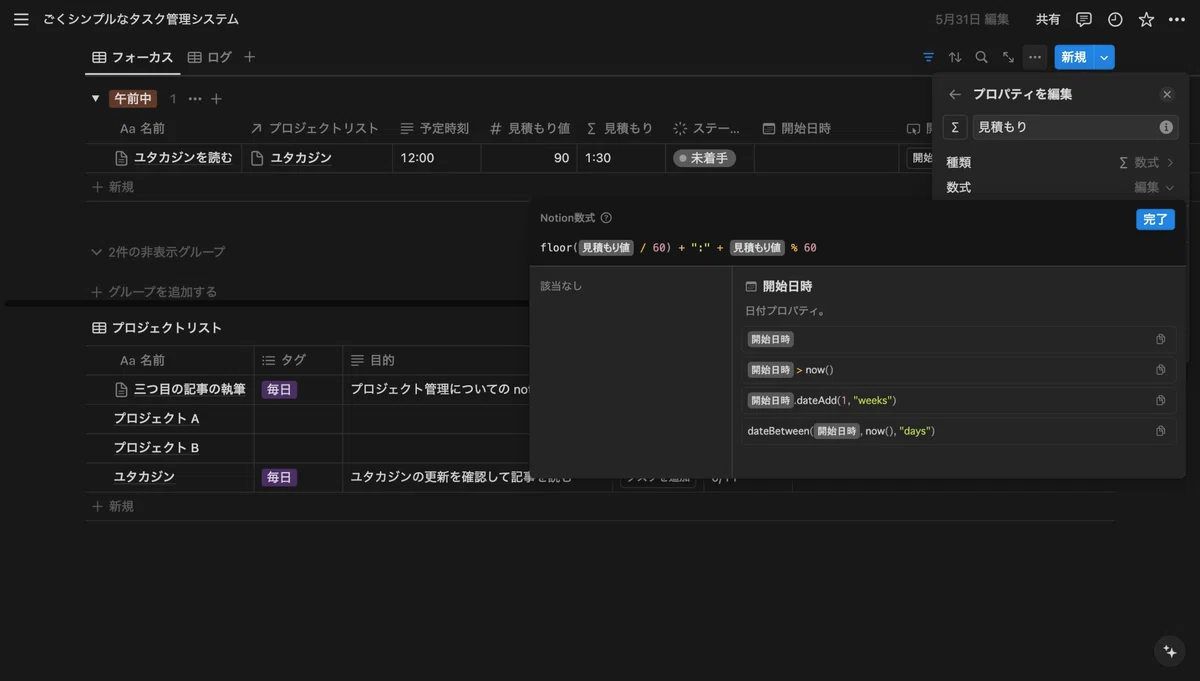This screenshot has height=681, width=1200.
Task: Open the プロジェクト A row
Action: point(157,418)
